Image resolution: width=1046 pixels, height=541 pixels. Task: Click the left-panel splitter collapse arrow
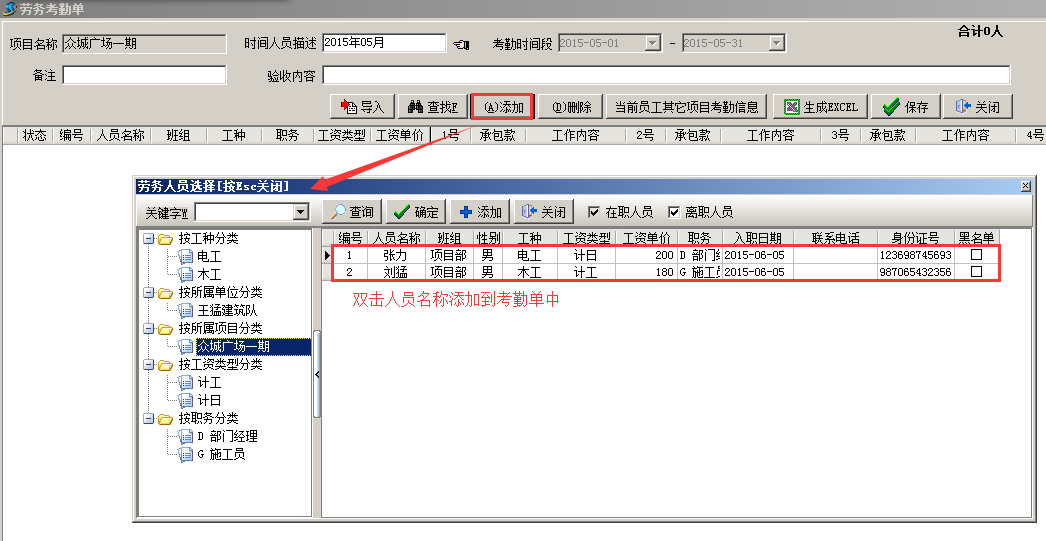(317, 374)
